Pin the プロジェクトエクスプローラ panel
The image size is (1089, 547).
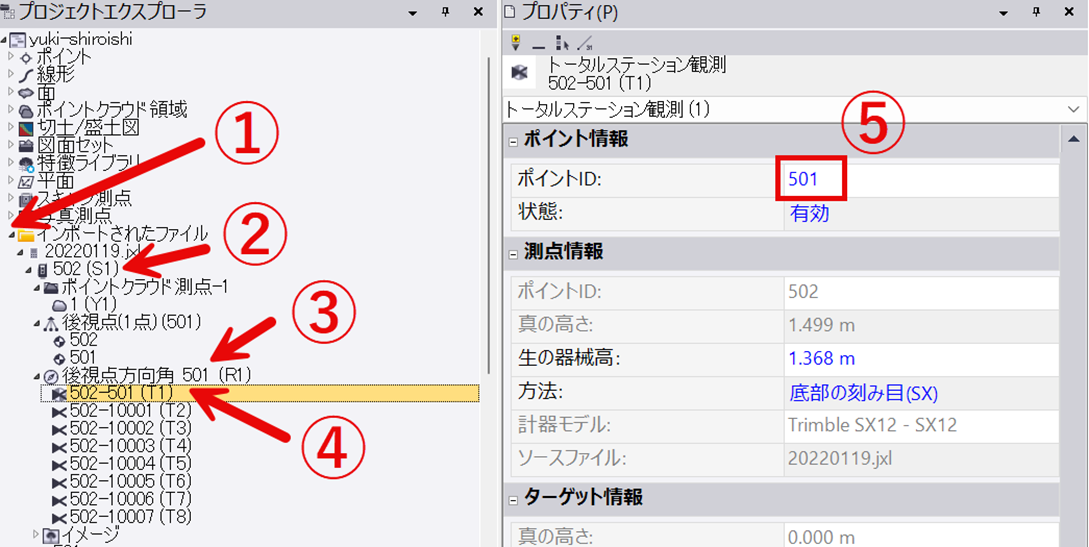[445, 12]
